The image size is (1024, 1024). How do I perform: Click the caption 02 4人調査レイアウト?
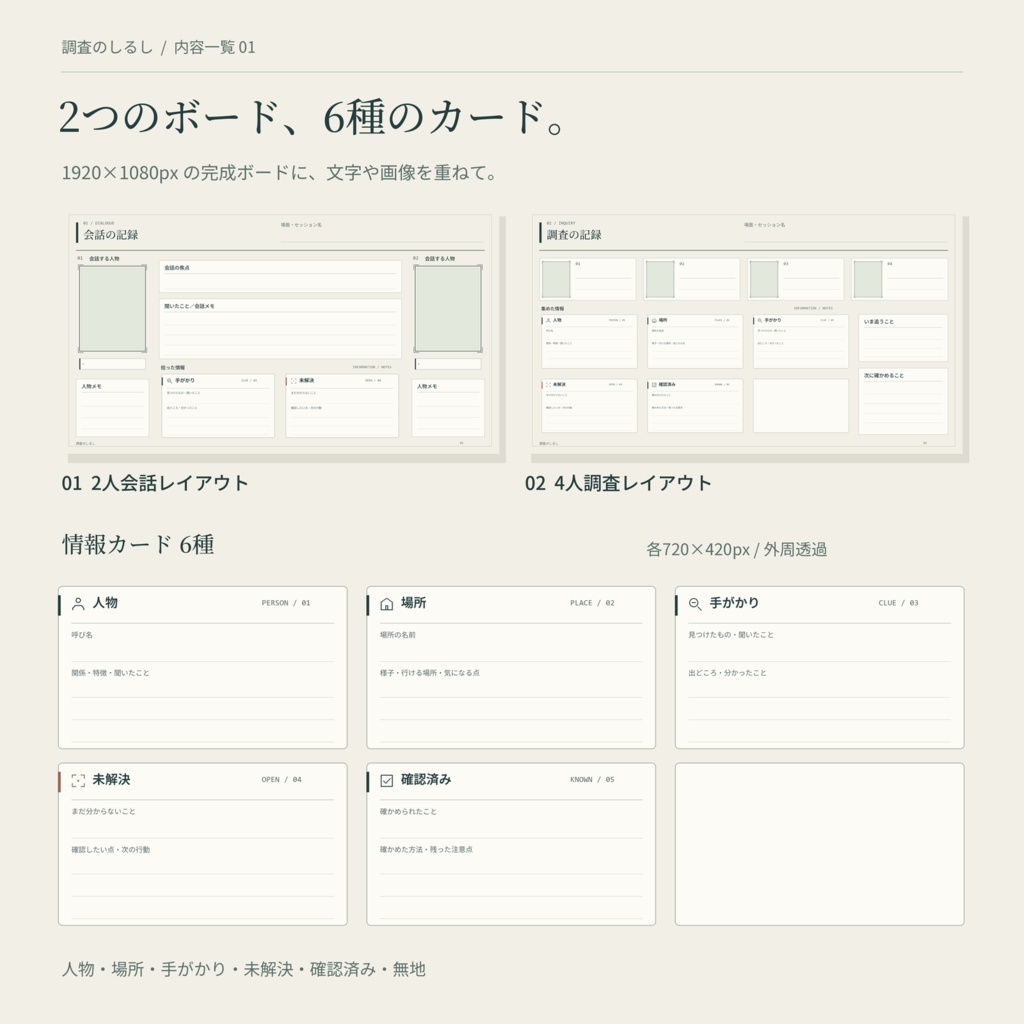coord(618,483)
